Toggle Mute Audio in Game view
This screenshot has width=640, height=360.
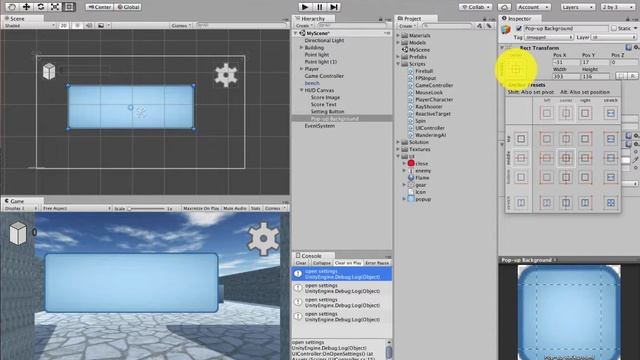coord(235,208)
